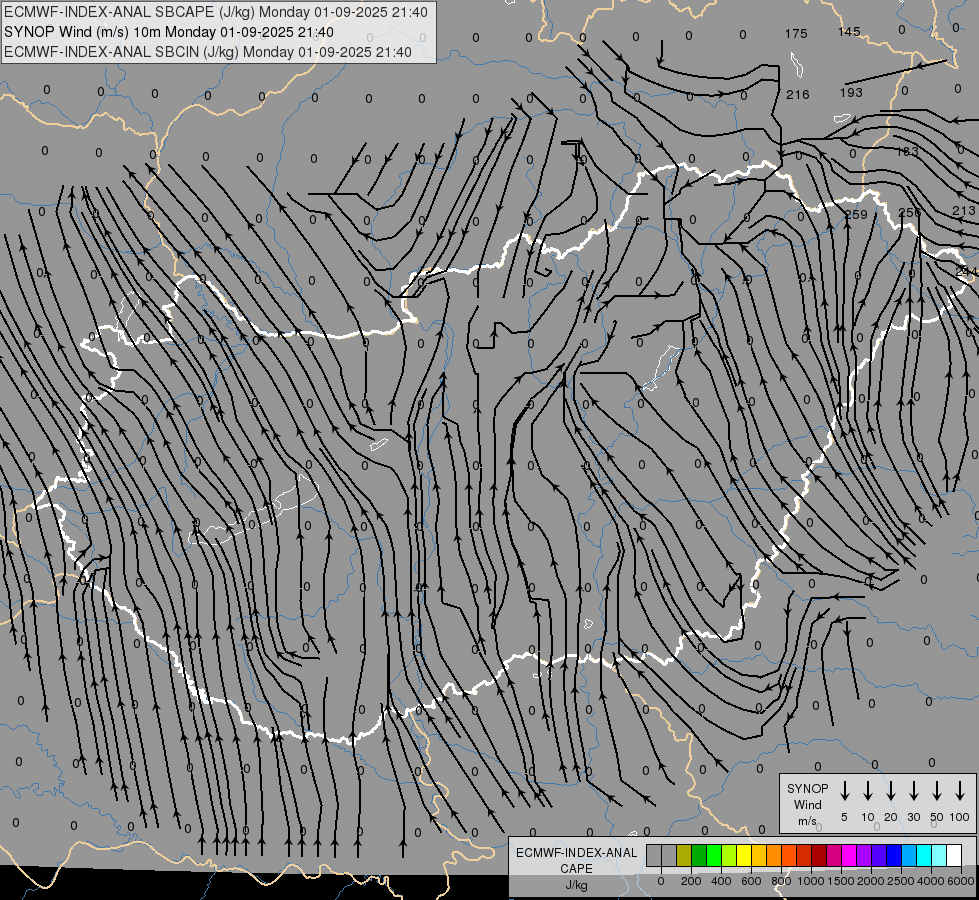The image size is (979, 900).
Task: Click the SYNOP Wind 10m header line
Action: 169,32
